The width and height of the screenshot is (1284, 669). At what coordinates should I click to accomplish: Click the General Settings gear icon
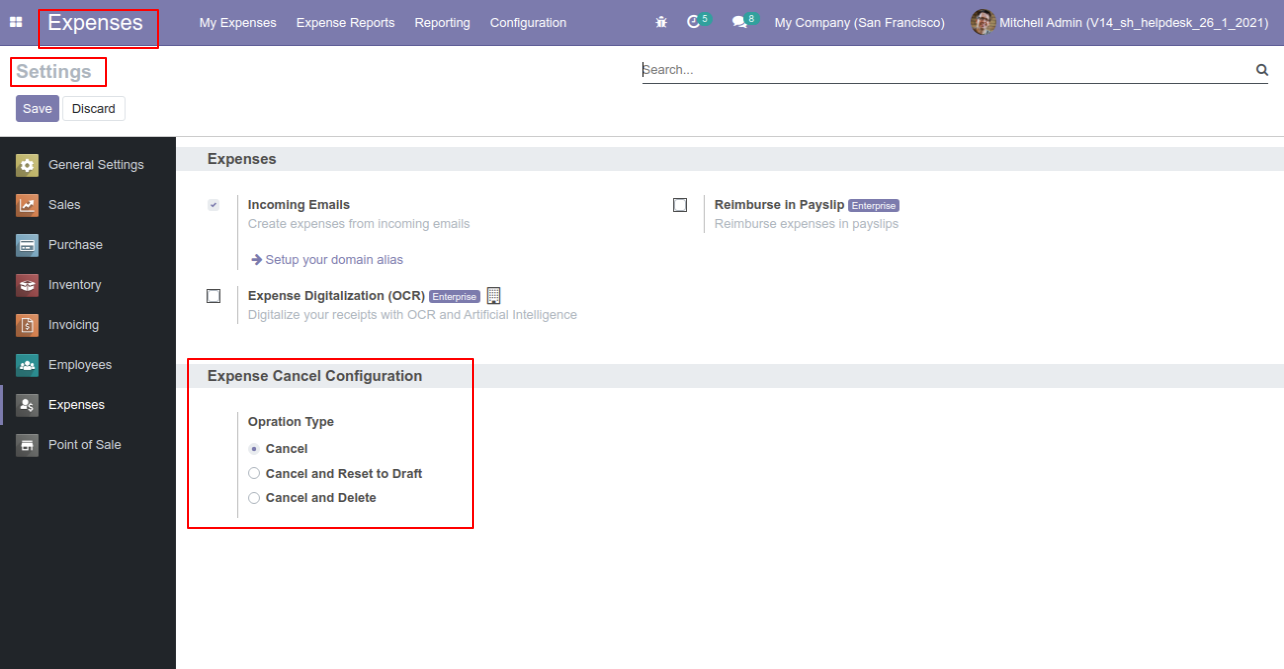(27, 165)
